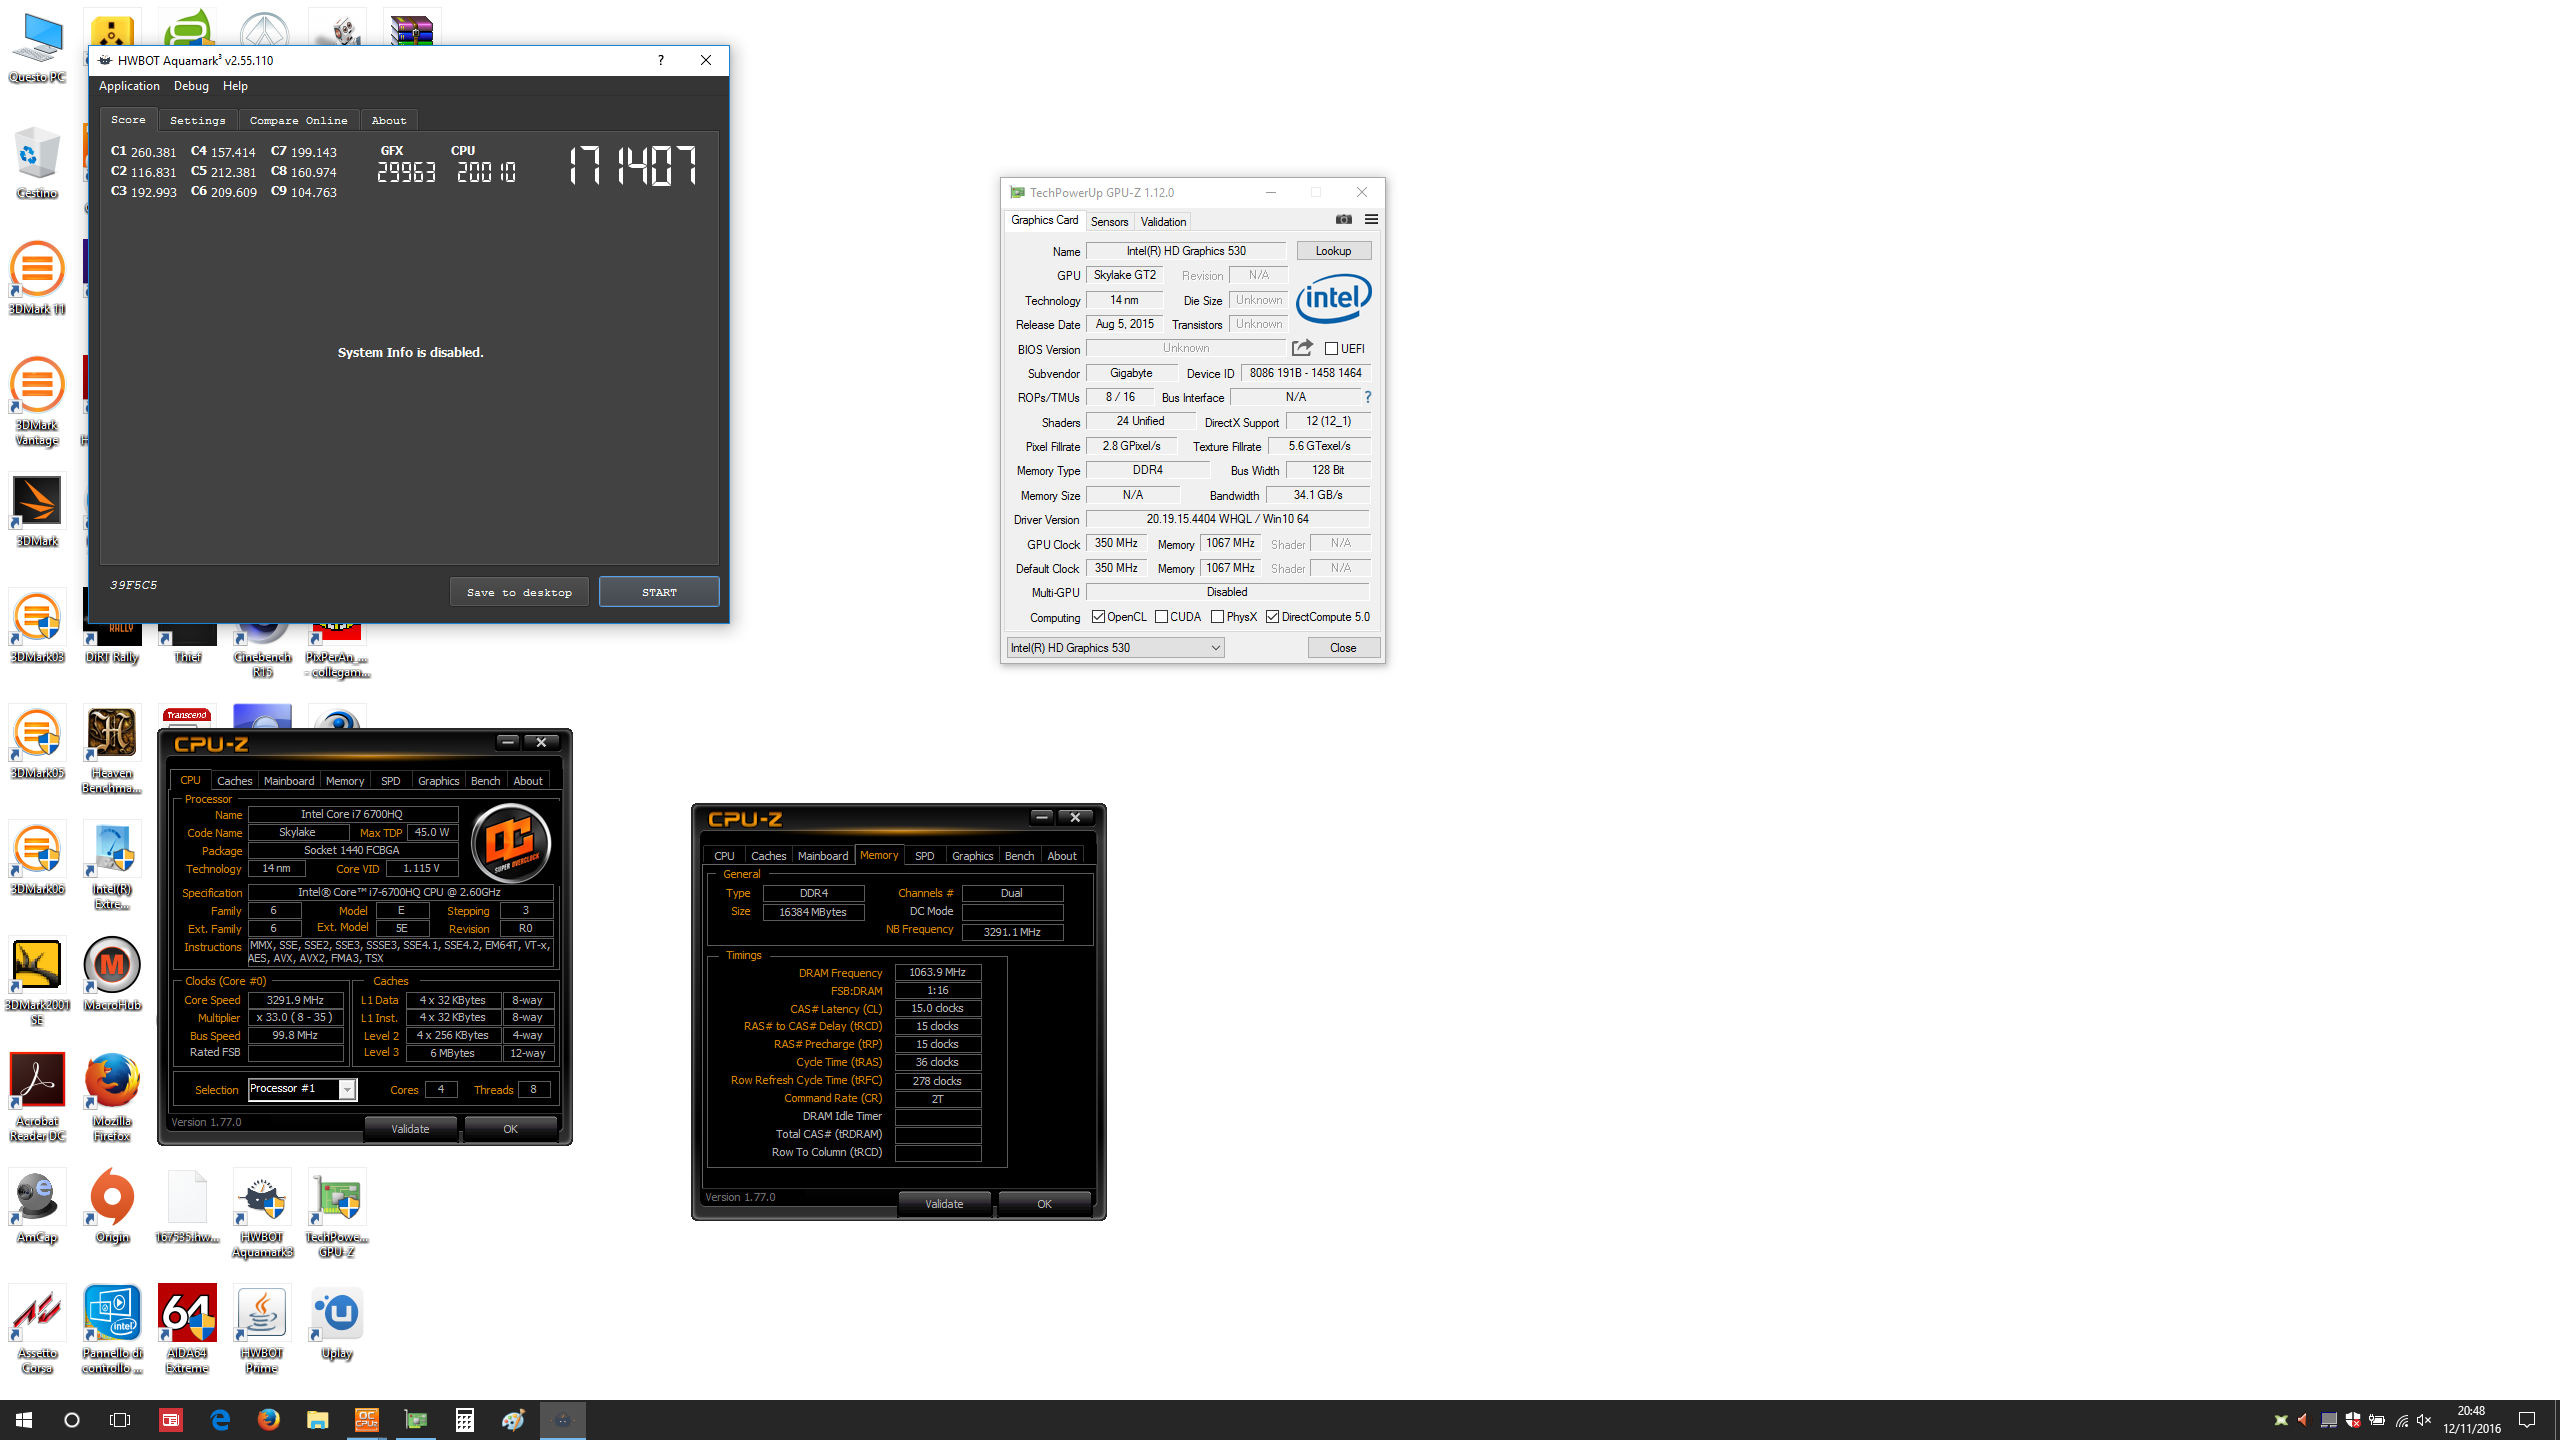Click the Windows Start button on taskbar

point(24,1420)
